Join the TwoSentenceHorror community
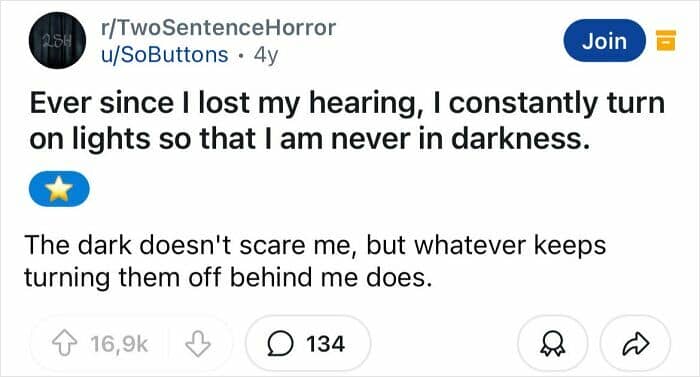 (x=604, y=41)
